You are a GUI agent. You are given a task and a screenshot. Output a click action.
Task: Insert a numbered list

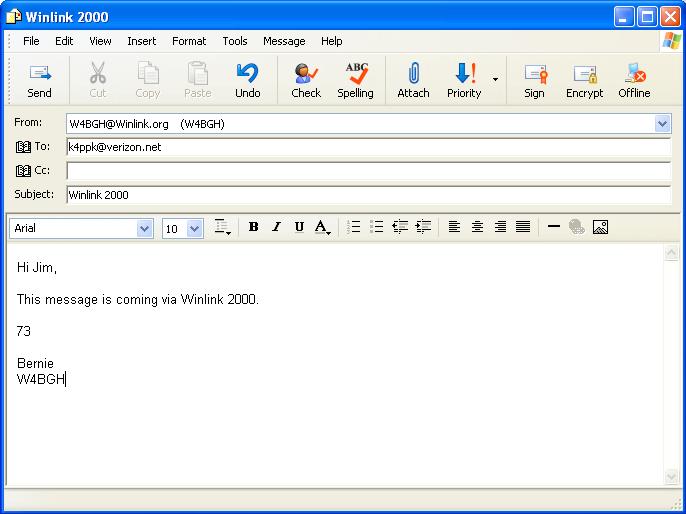point(353,227)
